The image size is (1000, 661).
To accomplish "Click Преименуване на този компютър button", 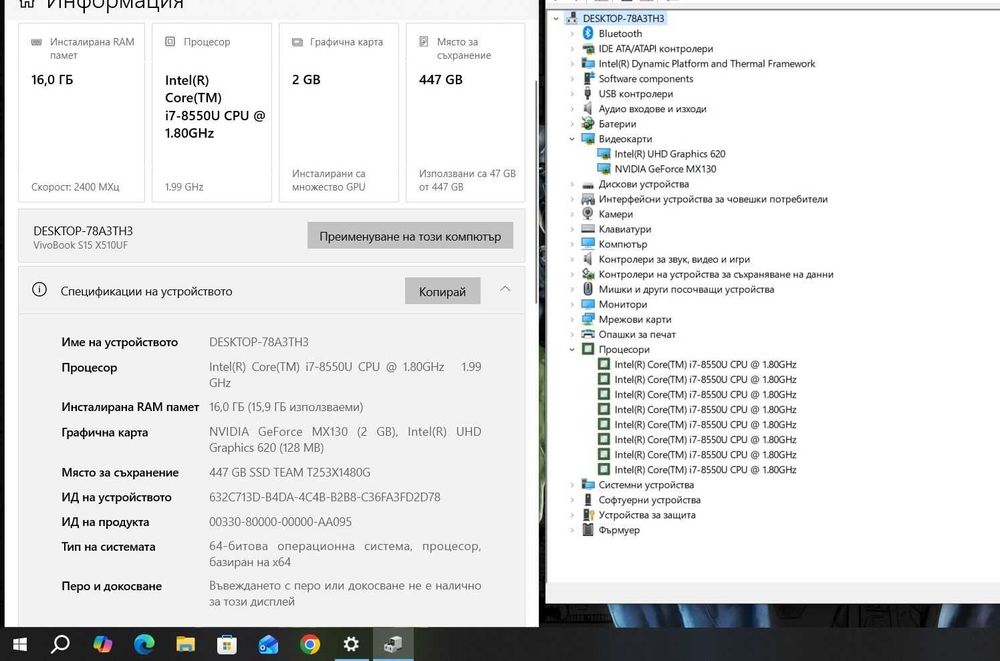I will click(410, 236).
